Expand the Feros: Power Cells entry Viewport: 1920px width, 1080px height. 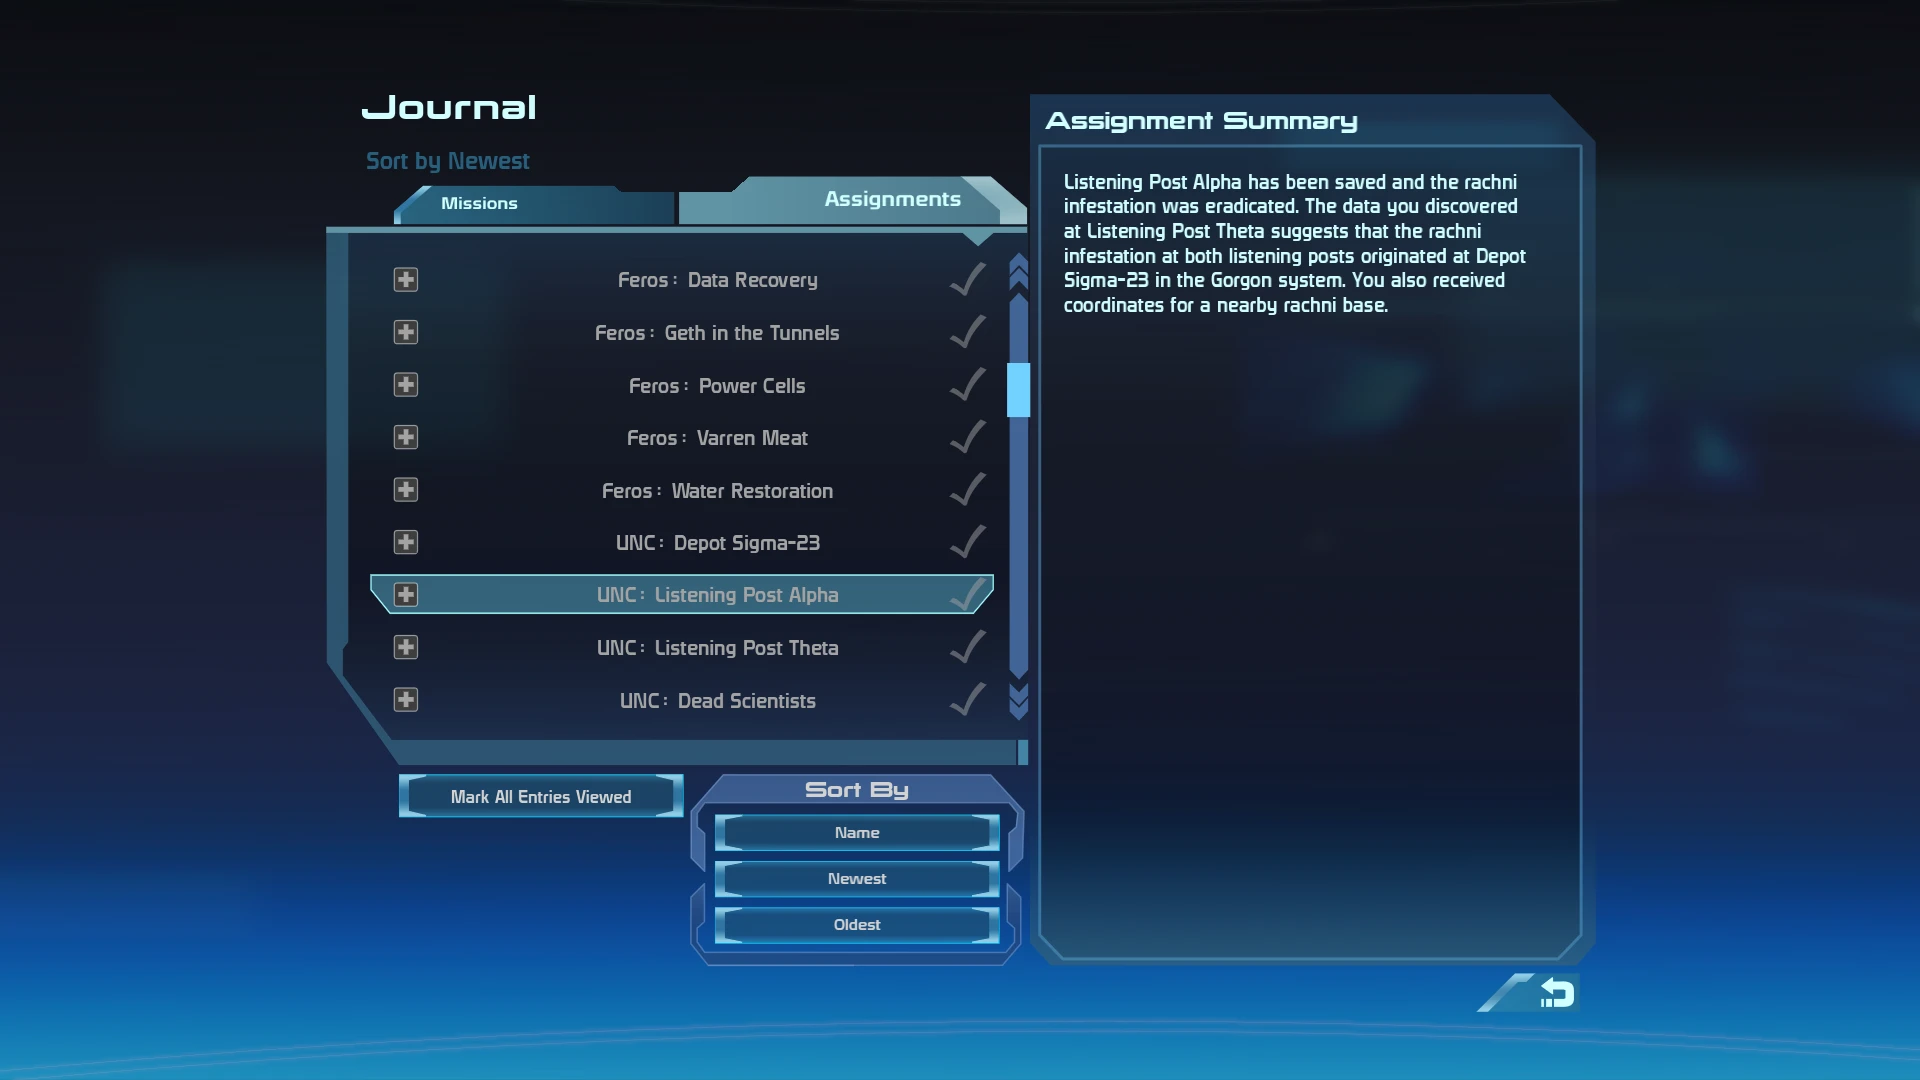[x=405, y=385]
